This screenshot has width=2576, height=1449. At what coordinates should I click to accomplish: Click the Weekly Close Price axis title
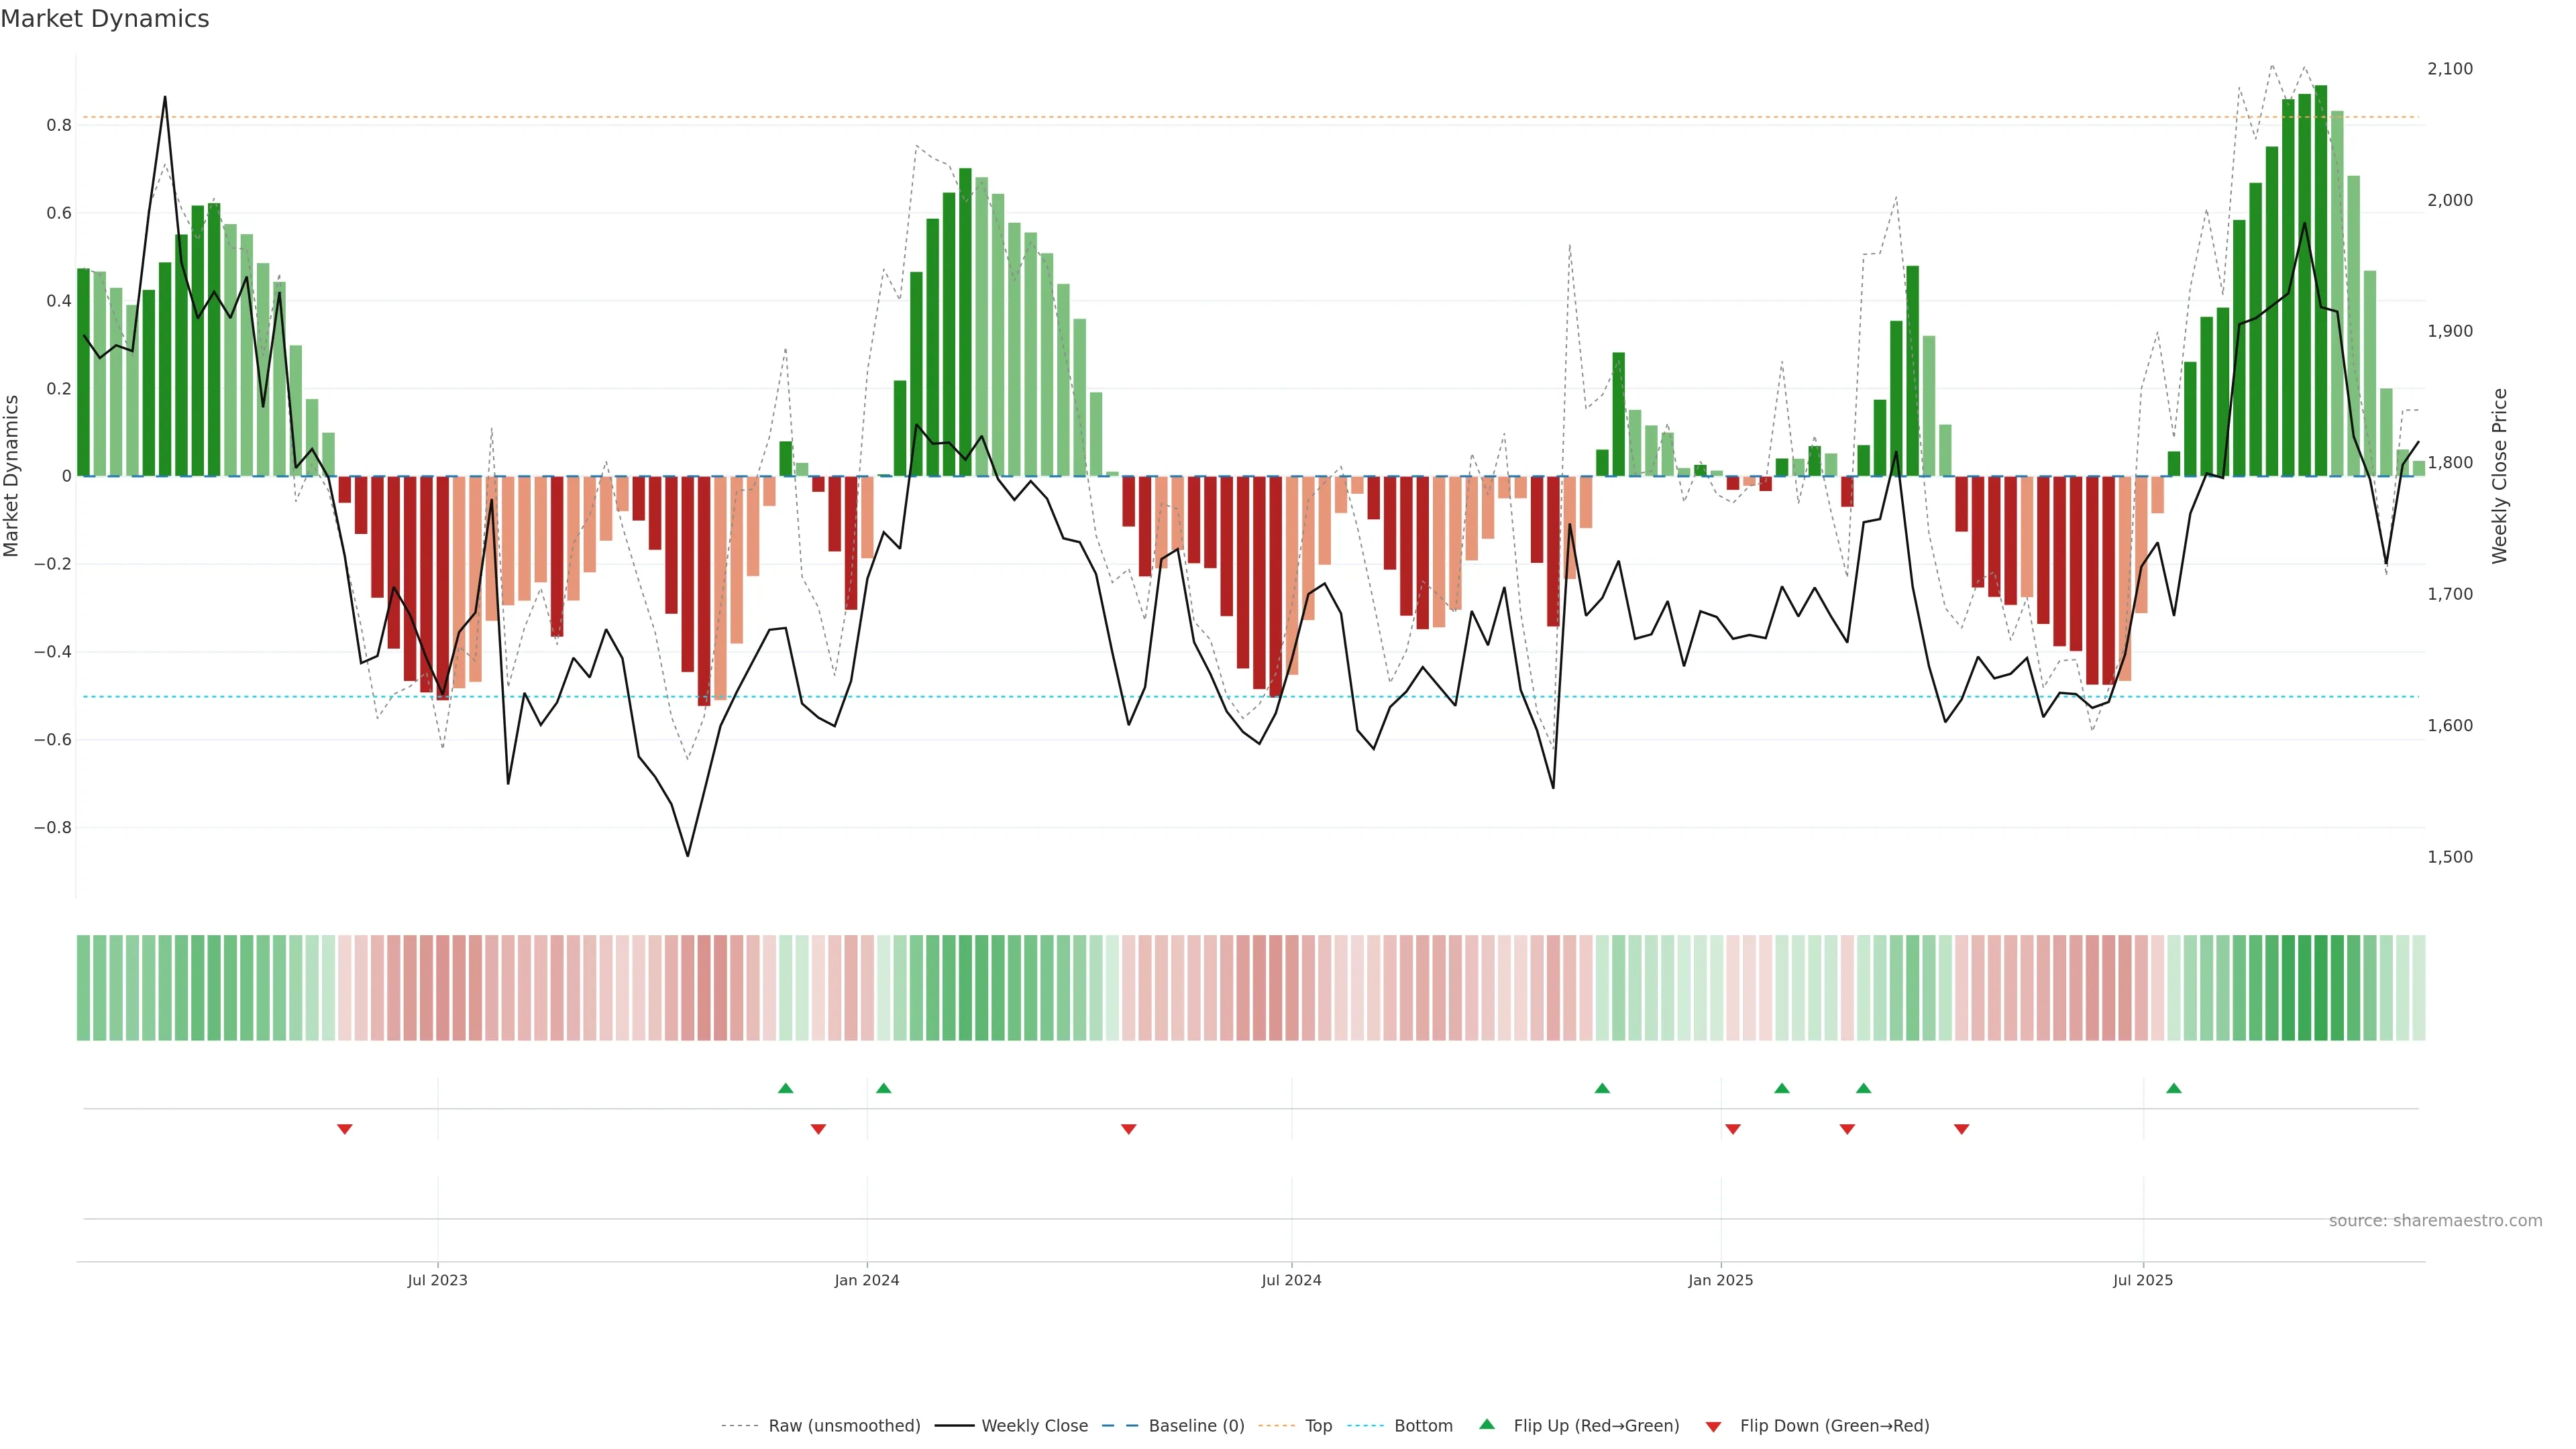coord(2499,476)
